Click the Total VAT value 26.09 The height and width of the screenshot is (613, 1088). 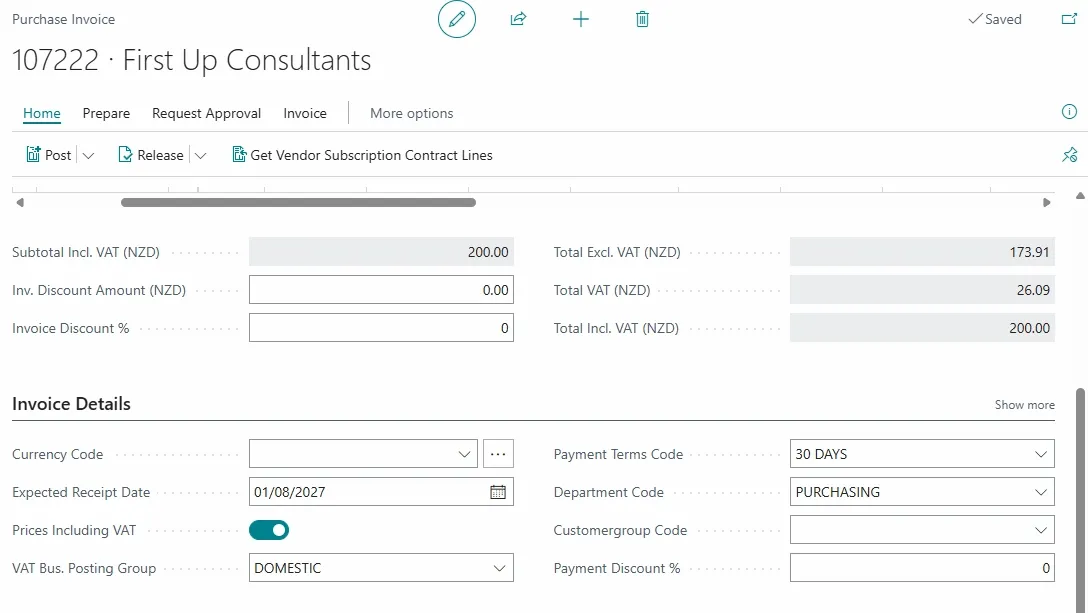(922, 290)
